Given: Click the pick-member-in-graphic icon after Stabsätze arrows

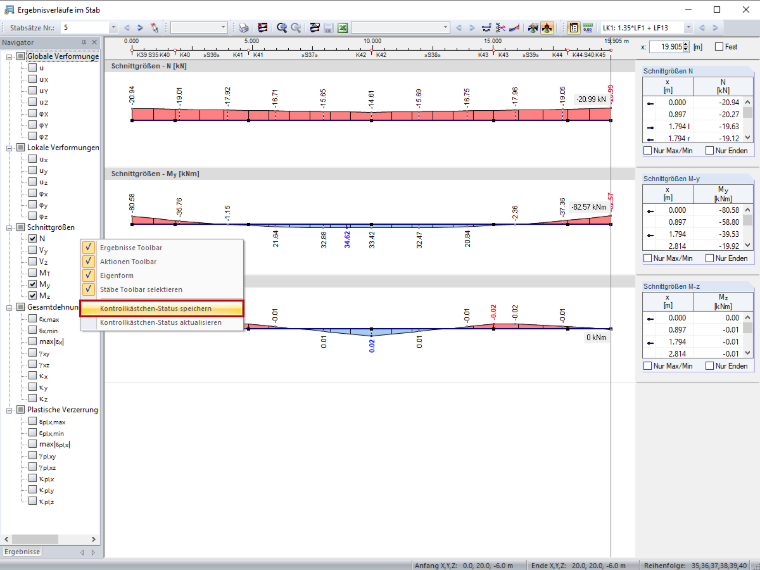Looking at the screenshot, I should [154, 28].
